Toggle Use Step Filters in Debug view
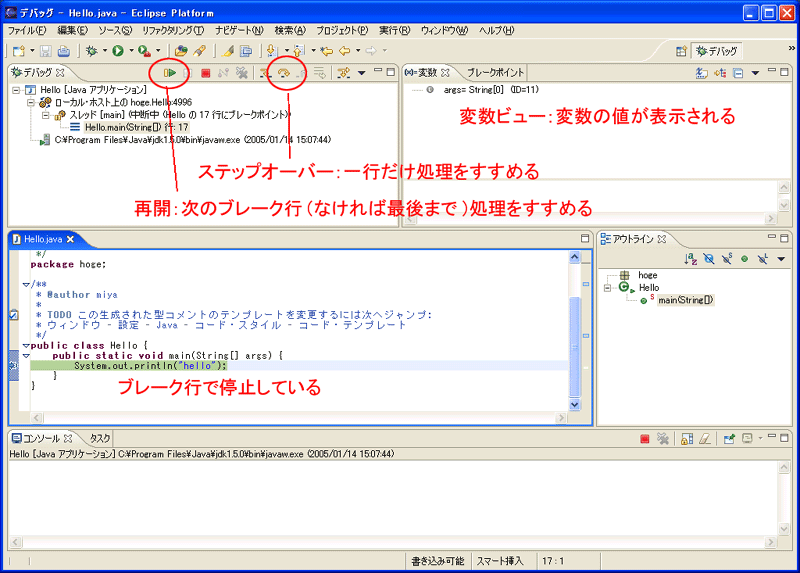The image size is (800, 573). pyautogui.click(x=343, y=73)
